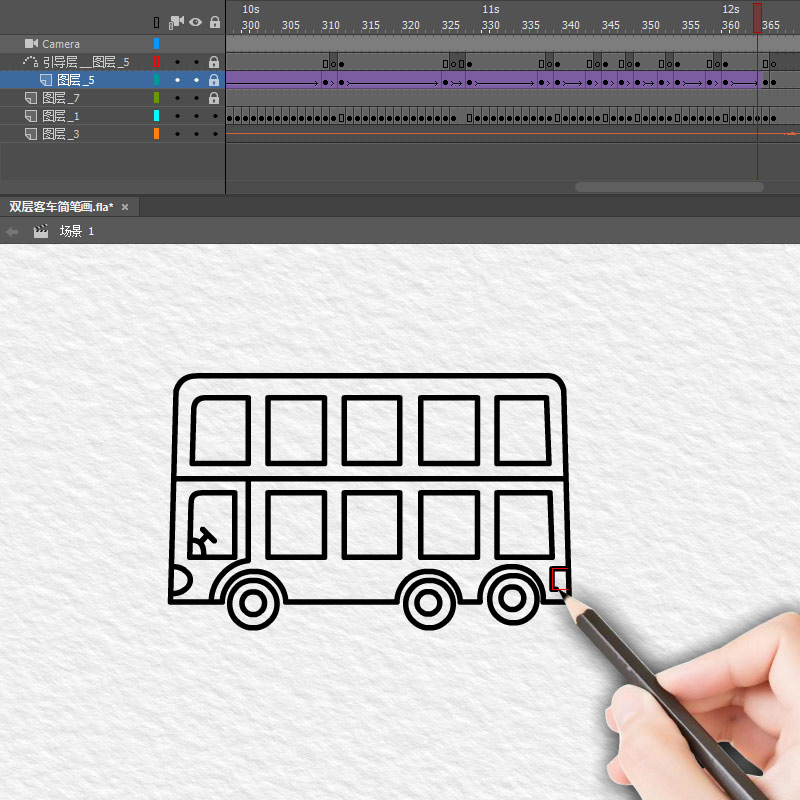
Task: Lock the 图层_3 layer
Action: coord(215,134)
